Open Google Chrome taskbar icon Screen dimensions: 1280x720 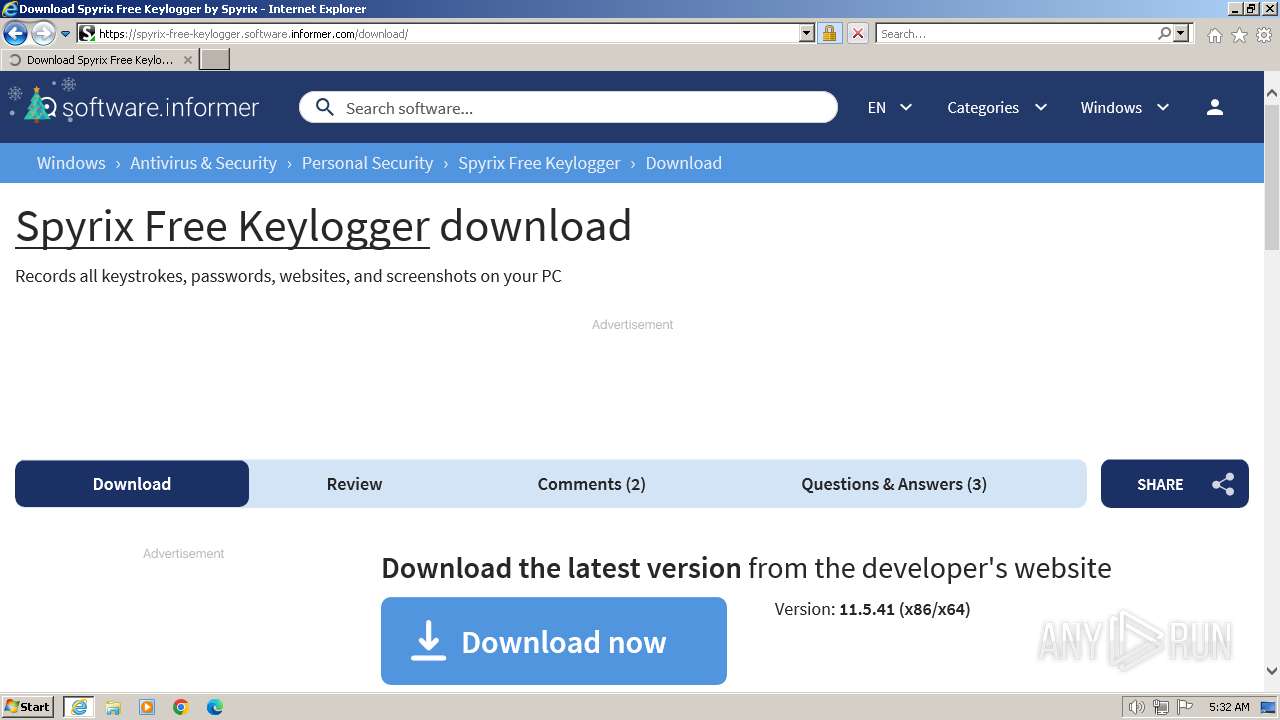click(181, 707)
